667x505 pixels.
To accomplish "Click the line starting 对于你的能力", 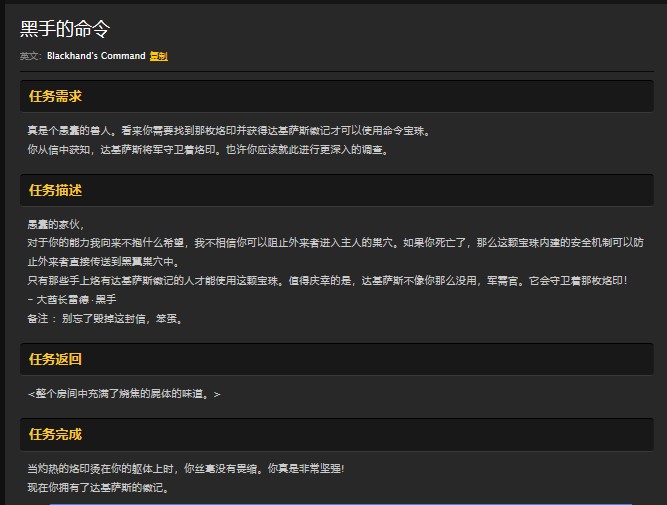I will tap(335, 243).
